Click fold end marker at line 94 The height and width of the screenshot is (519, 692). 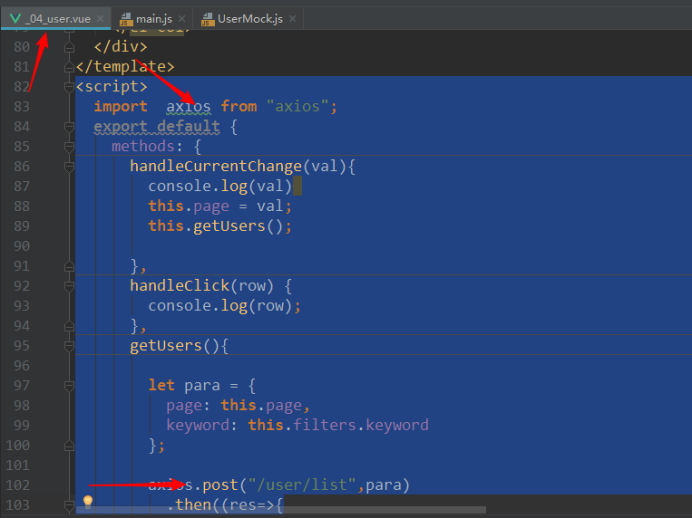(x=69, y=326)
